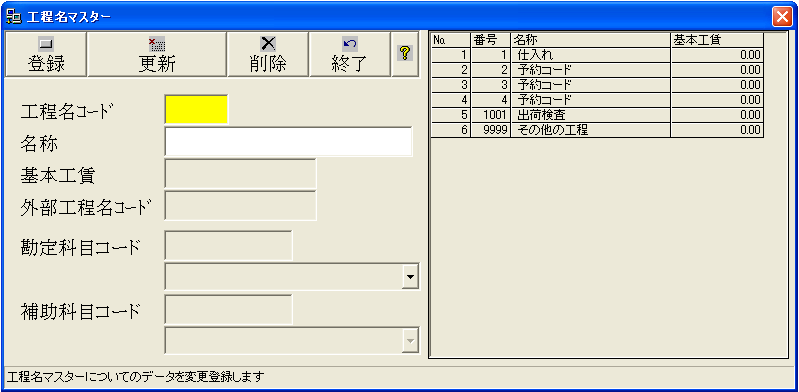Select the 仕入れ row in the table
The width and height of the screenshot is (799, 392).
pyautogui.click(x=597, y=55)
